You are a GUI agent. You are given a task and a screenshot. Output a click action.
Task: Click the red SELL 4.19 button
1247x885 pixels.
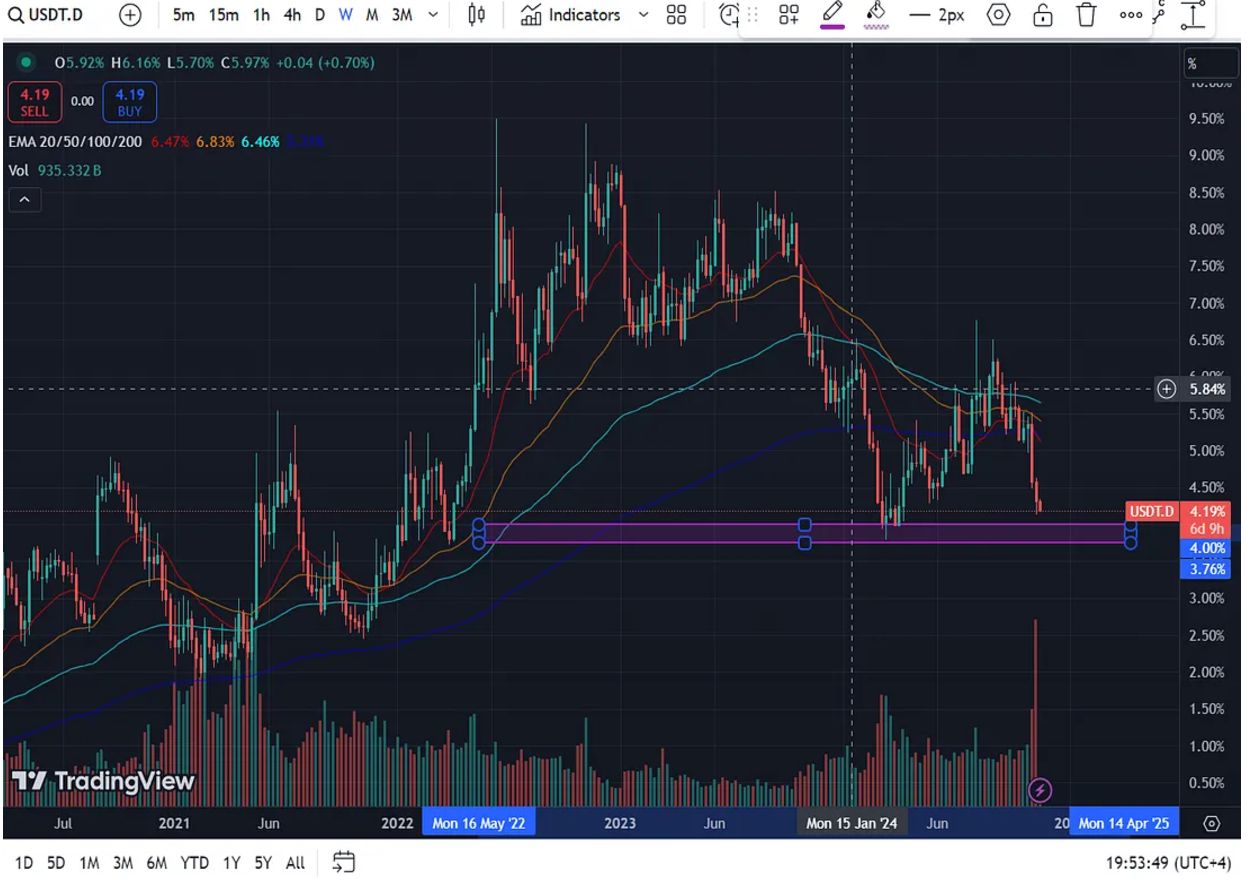click(x=34, y=102)
